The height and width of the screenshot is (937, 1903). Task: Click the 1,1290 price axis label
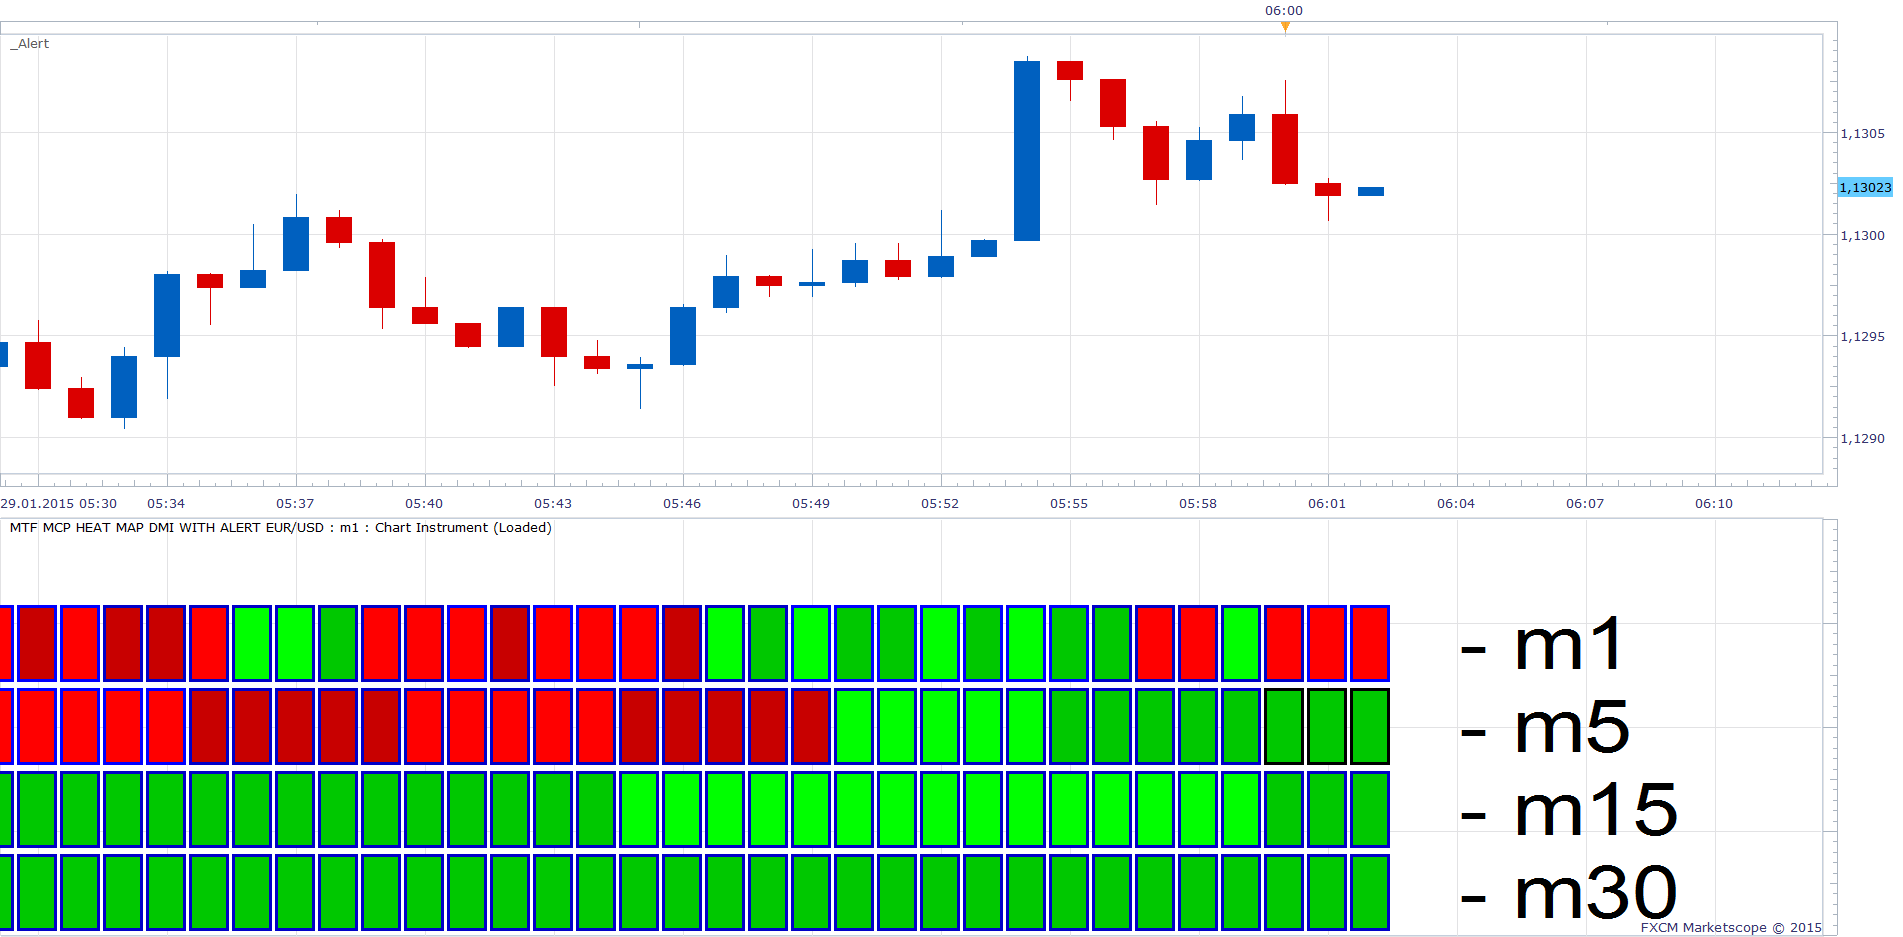tap(1862, 438)
